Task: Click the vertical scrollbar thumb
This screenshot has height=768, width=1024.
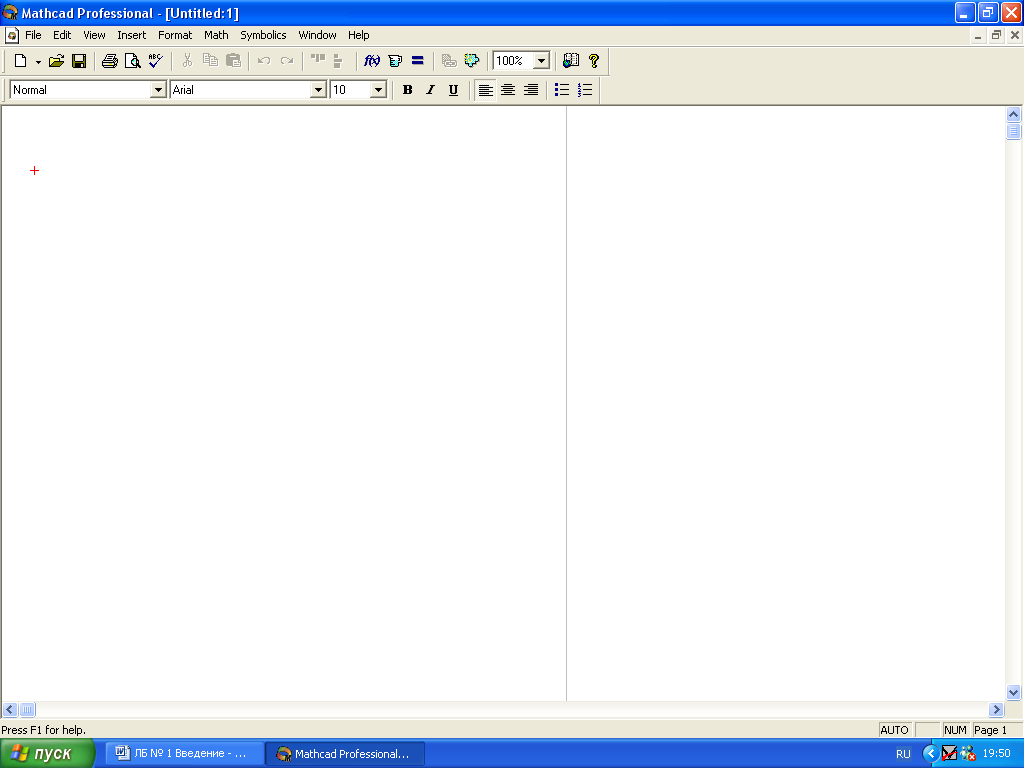Action: point(1013,131)
